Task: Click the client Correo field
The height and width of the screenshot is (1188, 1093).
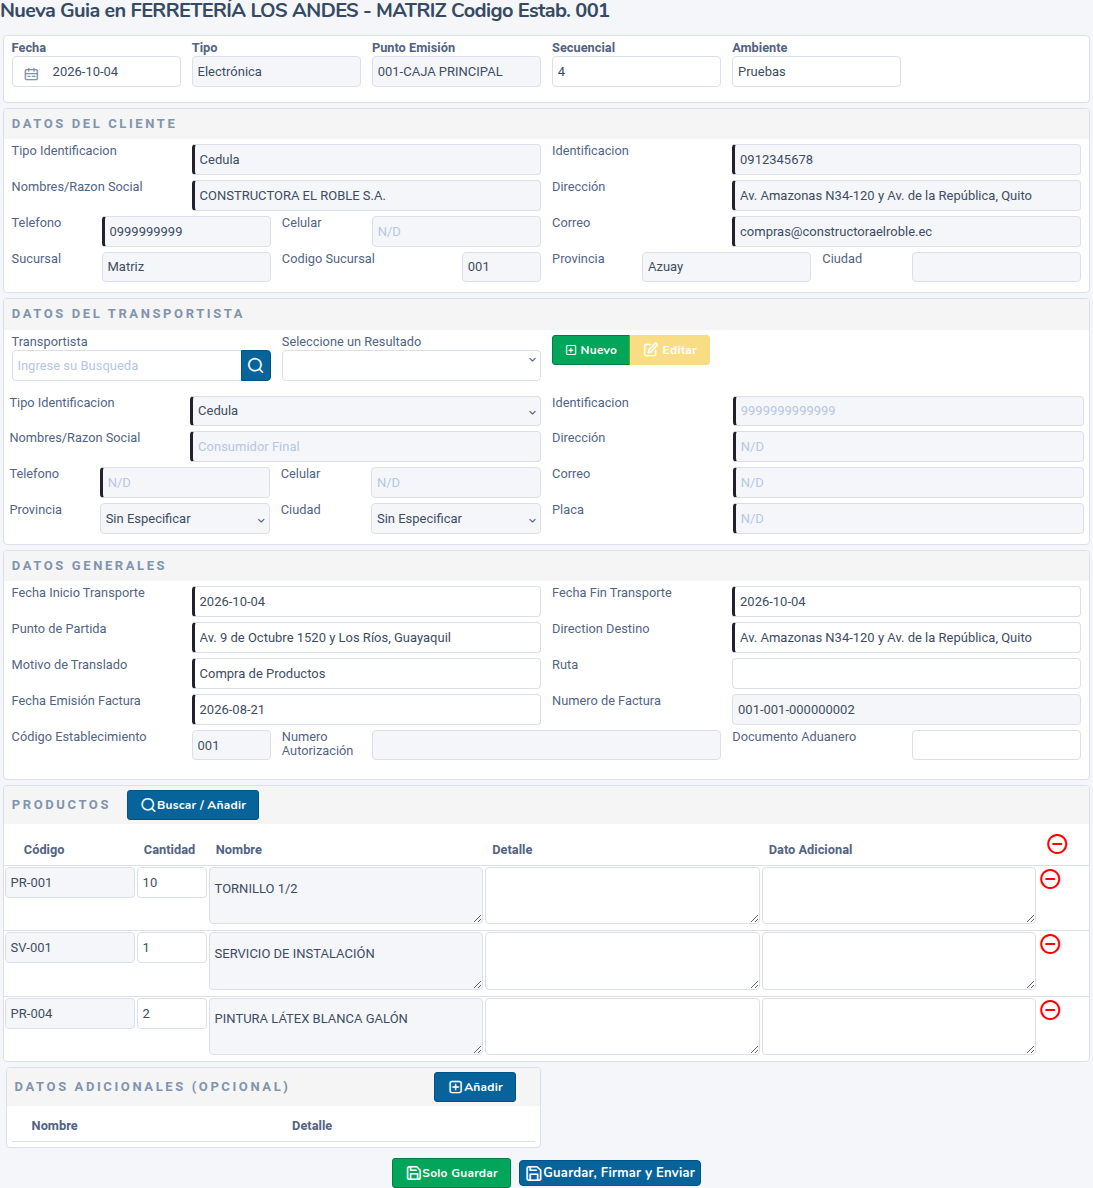Action: pyautogui.click(x=906, y=231)
